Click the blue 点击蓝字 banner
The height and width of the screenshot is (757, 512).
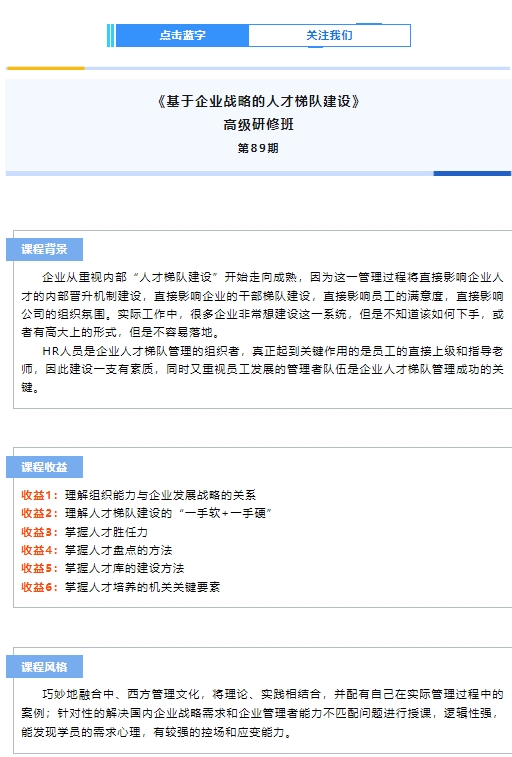[x=182, y=35]
